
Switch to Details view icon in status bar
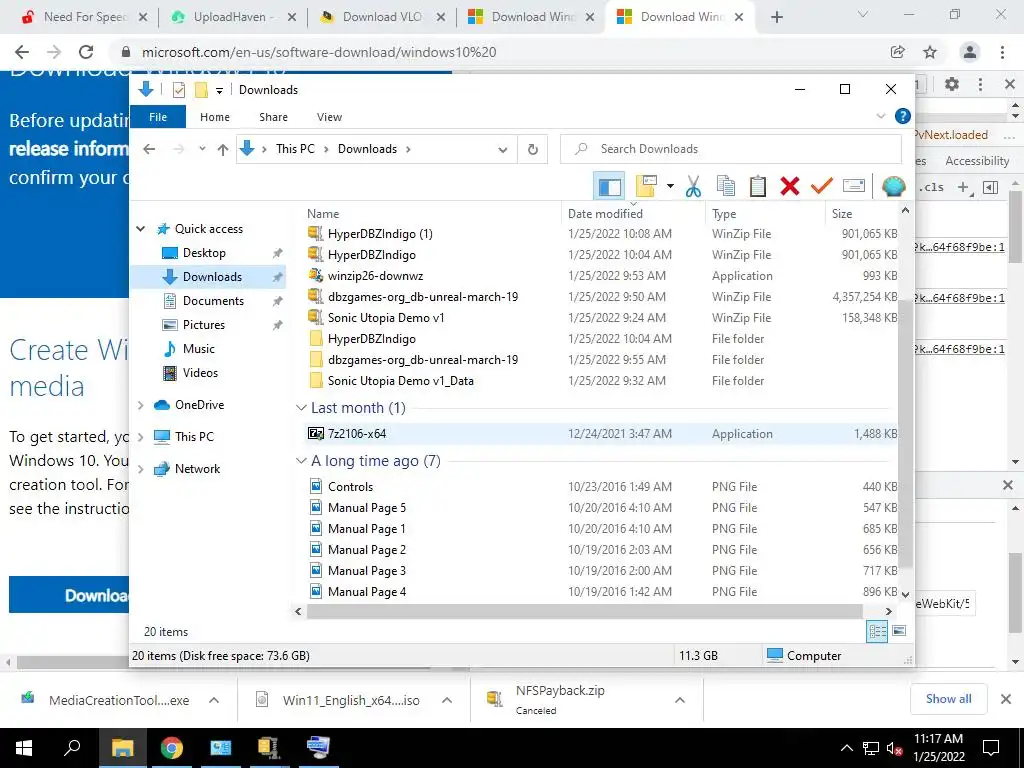877,631
